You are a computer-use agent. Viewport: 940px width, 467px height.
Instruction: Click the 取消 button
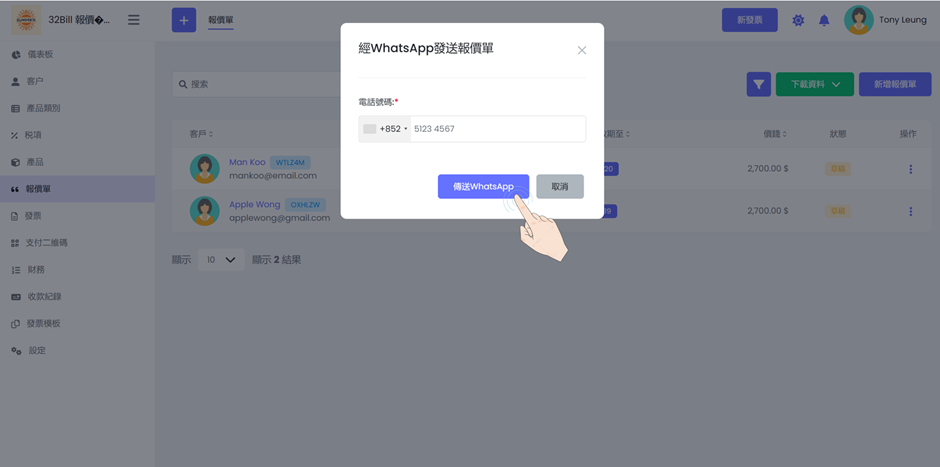pos(559,187)
